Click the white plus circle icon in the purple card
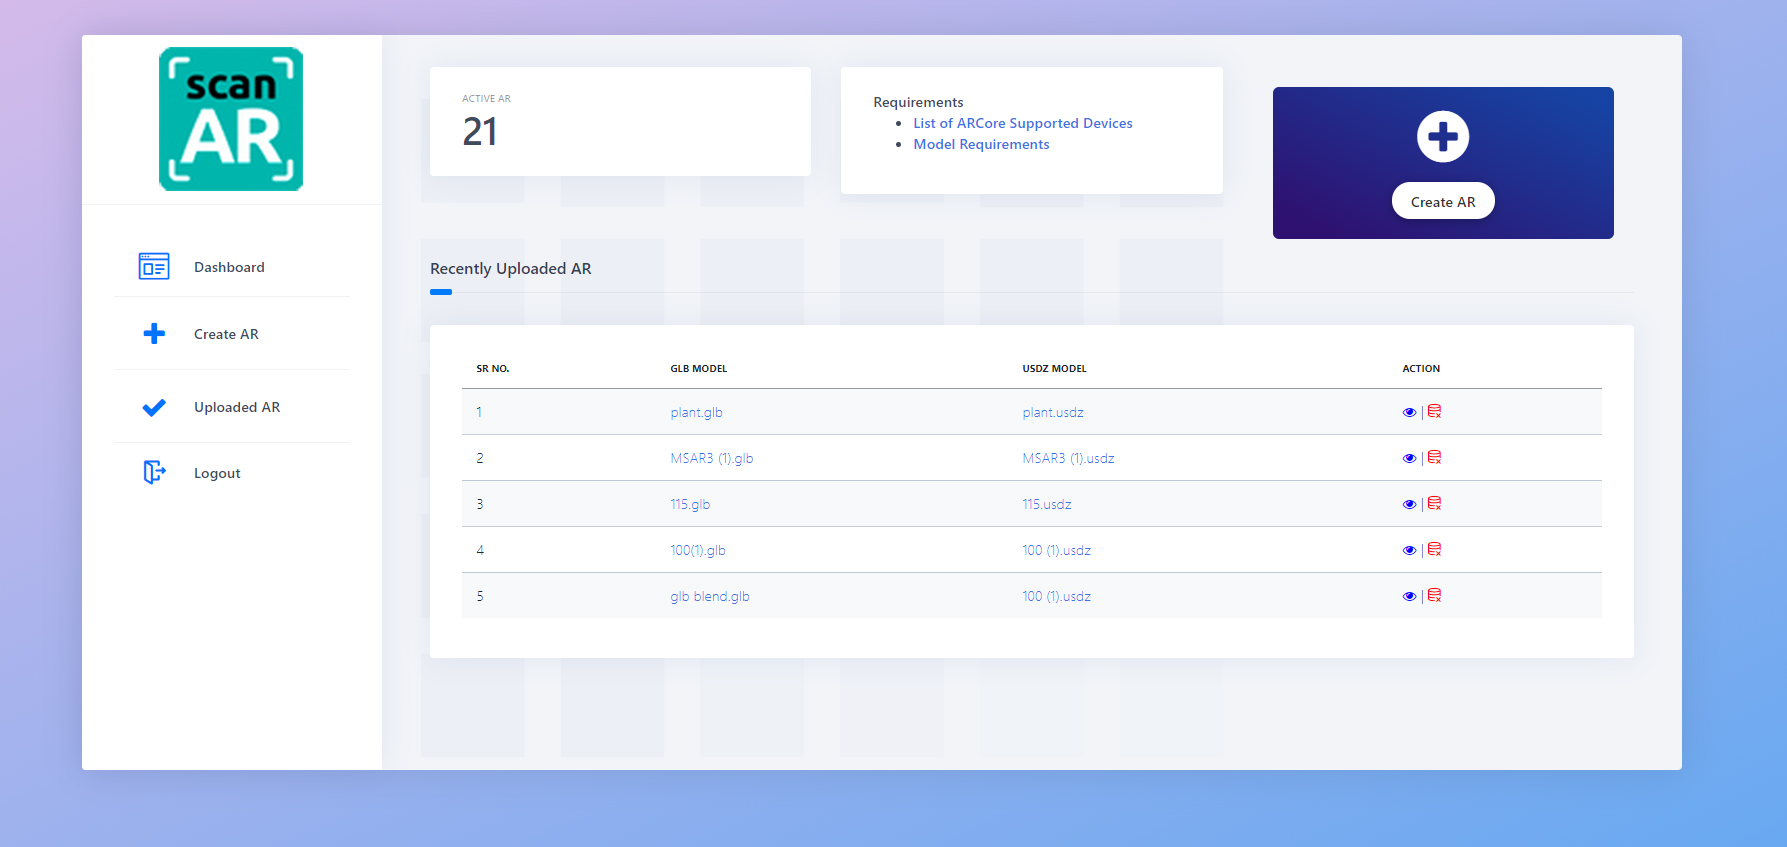The image size is (1787, 847). (1443, 137)
